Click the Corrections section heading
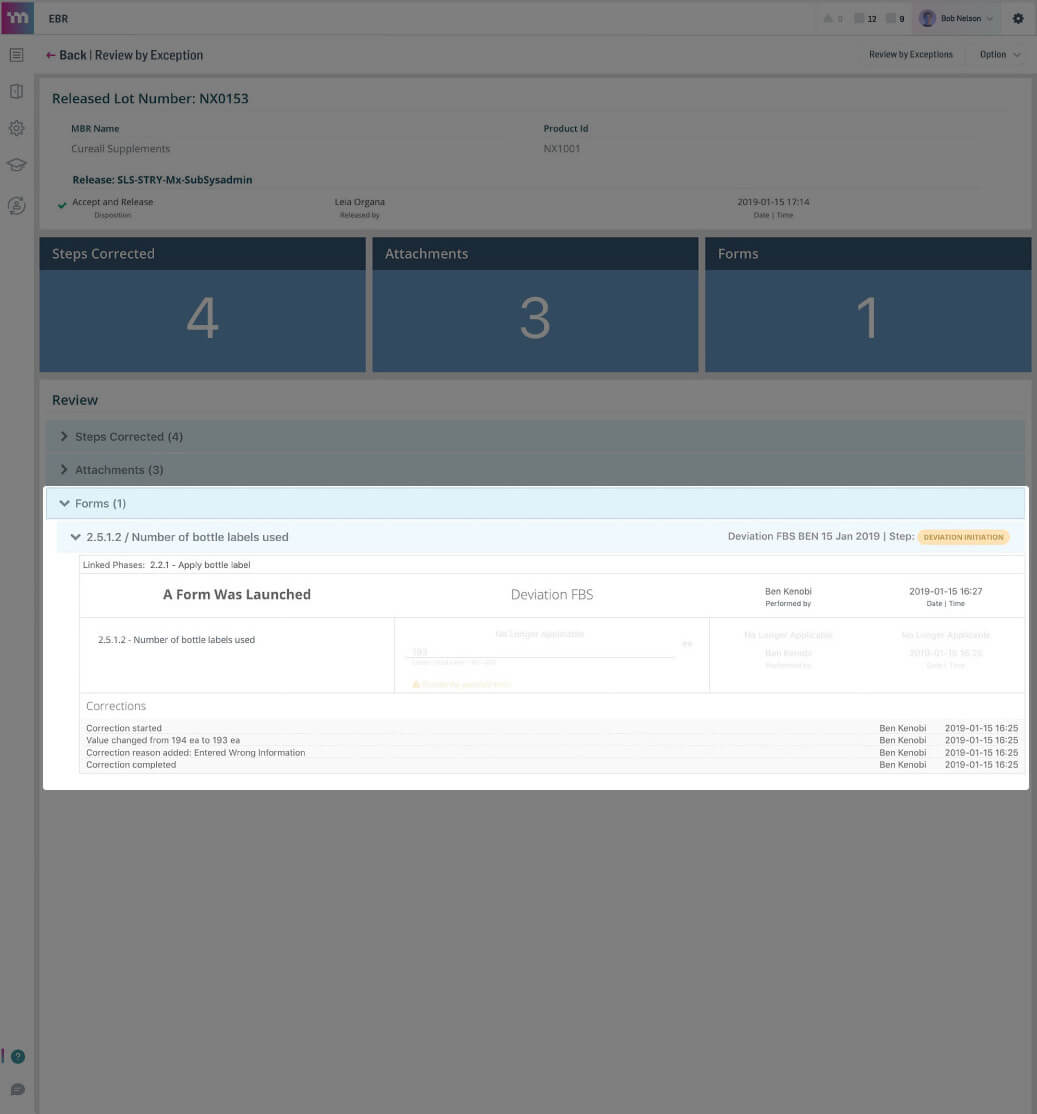Screen dimensions: 1037x1114 click(116, 705)
